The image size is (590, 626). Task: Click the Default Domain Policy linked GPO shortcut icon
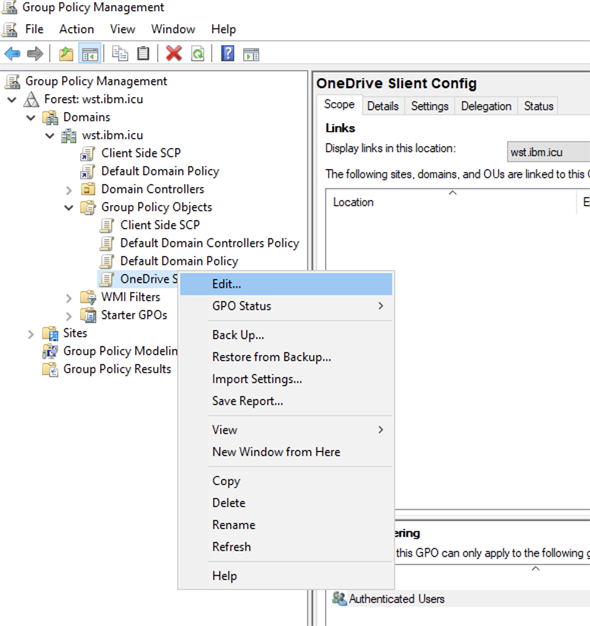(88, 171)
